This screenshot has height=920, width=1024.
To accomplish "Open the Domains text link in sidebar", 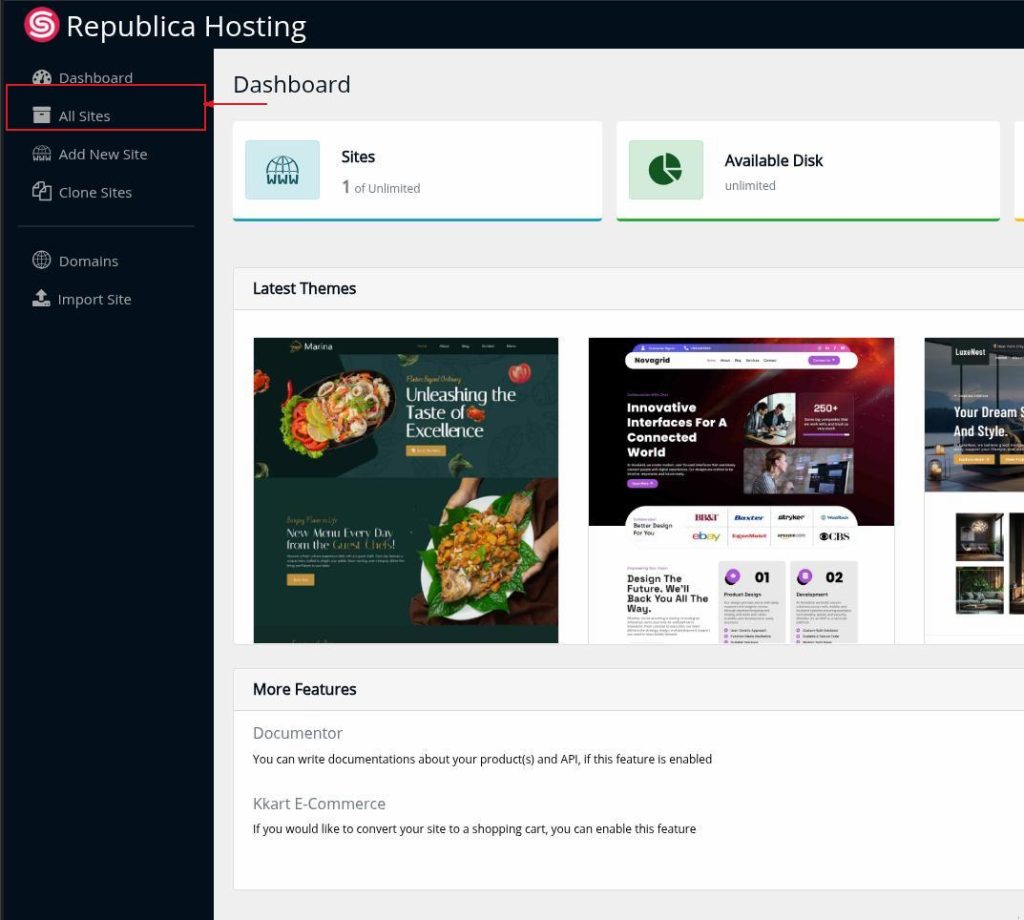I will pyautogui.click(x=88, y=261).
